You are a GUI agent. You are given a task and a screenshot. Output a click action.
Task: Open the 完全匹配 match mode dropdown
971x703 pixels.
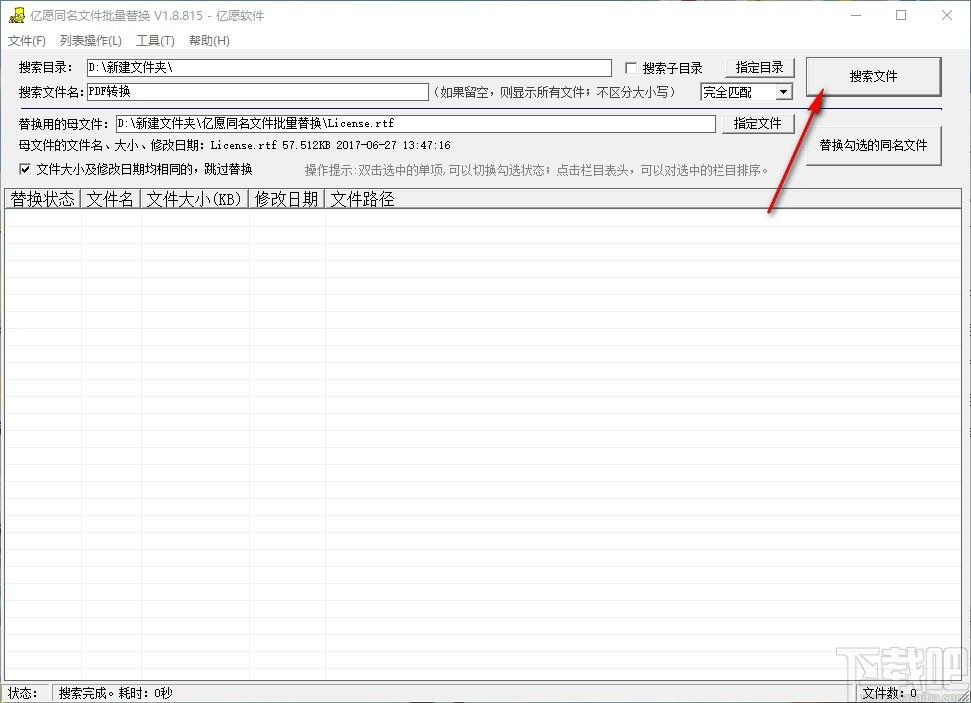[746, 92]
